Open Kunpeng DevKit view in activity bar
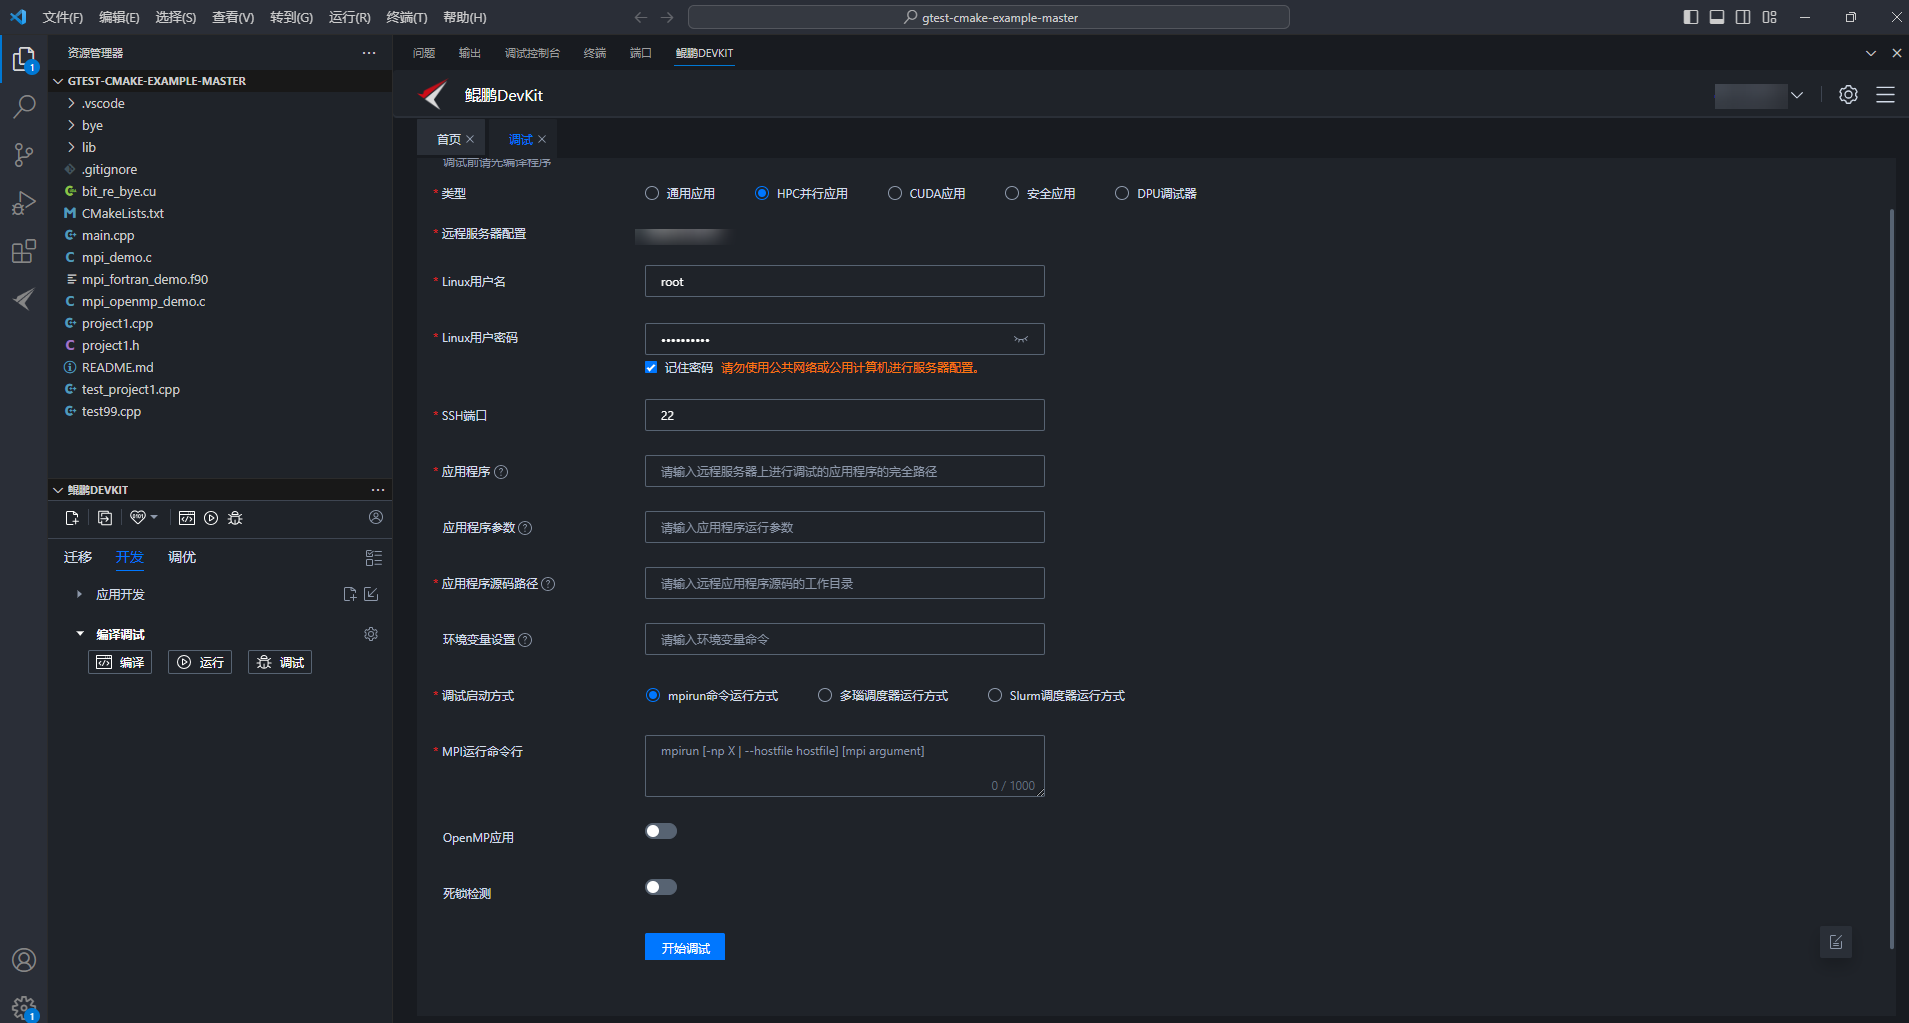 (24, 299)
